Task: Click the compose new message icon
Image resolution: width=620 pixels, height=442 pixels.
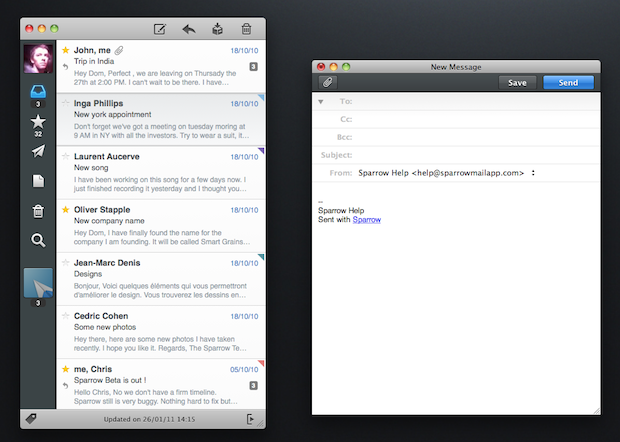Action: [159, 29]
